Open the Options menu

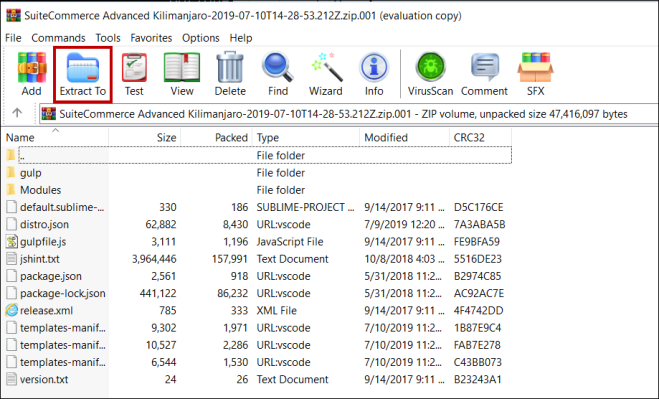[x=200, y=38]
